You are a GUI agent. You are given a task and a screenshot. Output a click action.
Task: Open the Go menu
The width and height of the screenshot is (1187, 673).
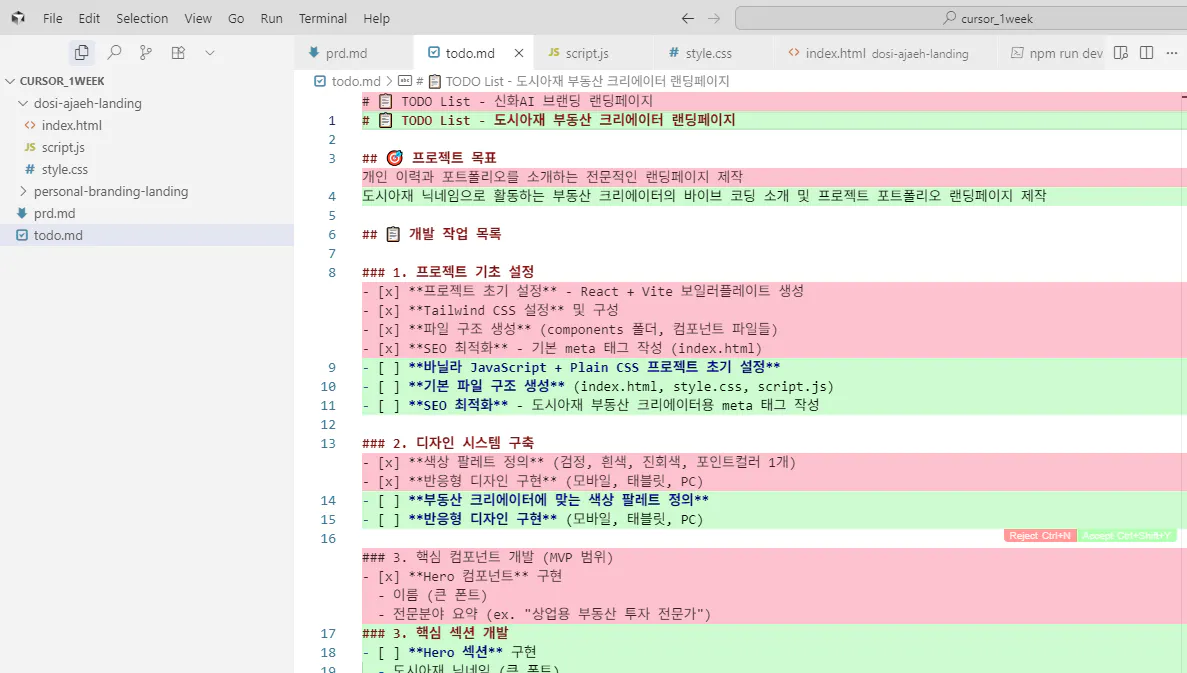point(236,18)
